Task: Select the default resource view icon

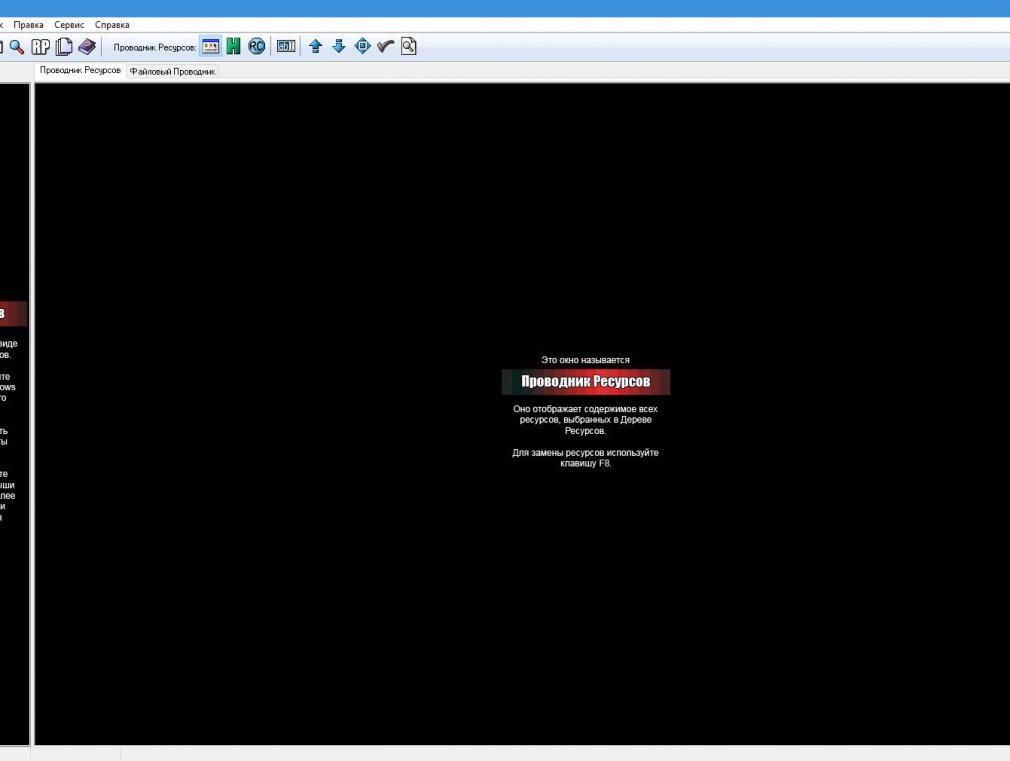Action: (211, 46)
